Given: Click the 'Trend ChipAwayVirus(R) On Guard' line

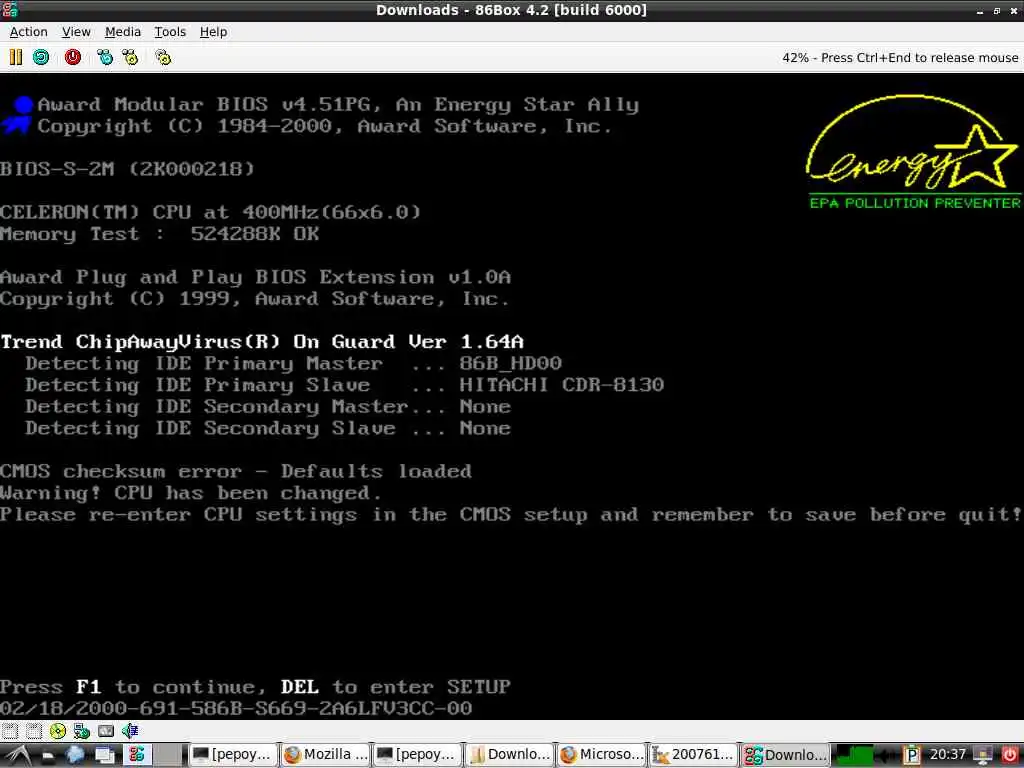Looking at the screenshot, I should click(x=262, y=342).
